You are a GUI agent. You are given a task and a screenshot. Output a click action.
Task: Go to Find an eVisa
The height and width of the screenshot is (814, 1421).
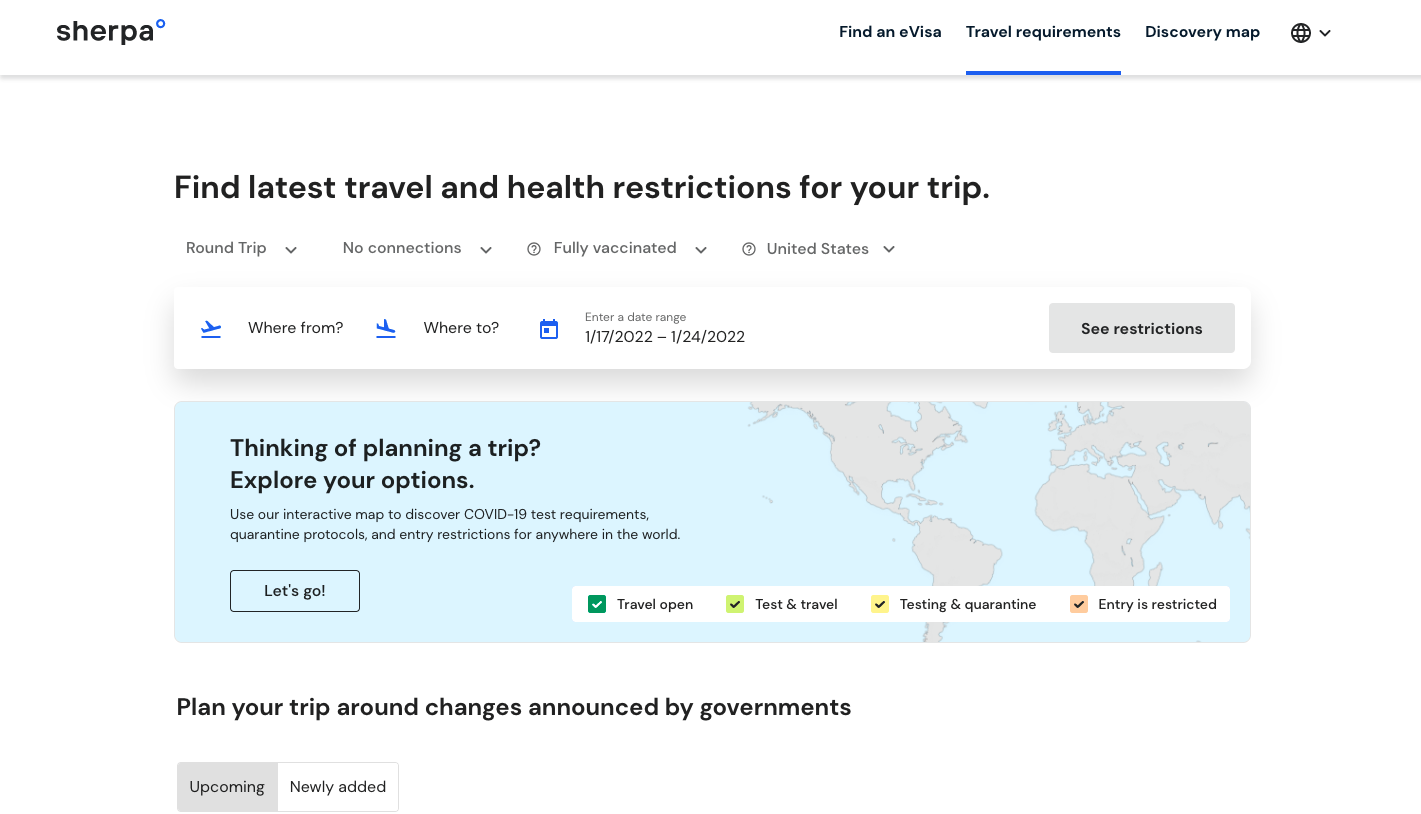coord(889,32)
